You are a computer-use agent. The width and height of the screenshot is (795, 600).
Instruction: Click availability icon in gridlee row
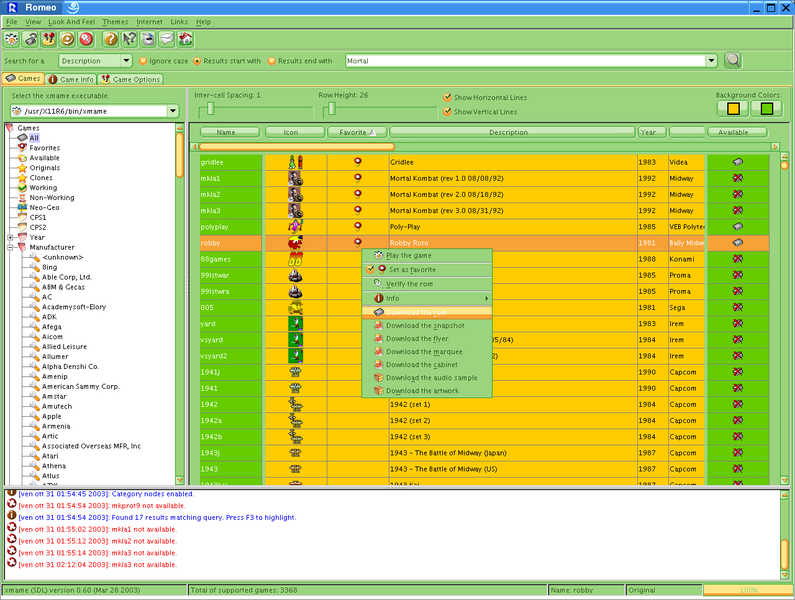738,162
